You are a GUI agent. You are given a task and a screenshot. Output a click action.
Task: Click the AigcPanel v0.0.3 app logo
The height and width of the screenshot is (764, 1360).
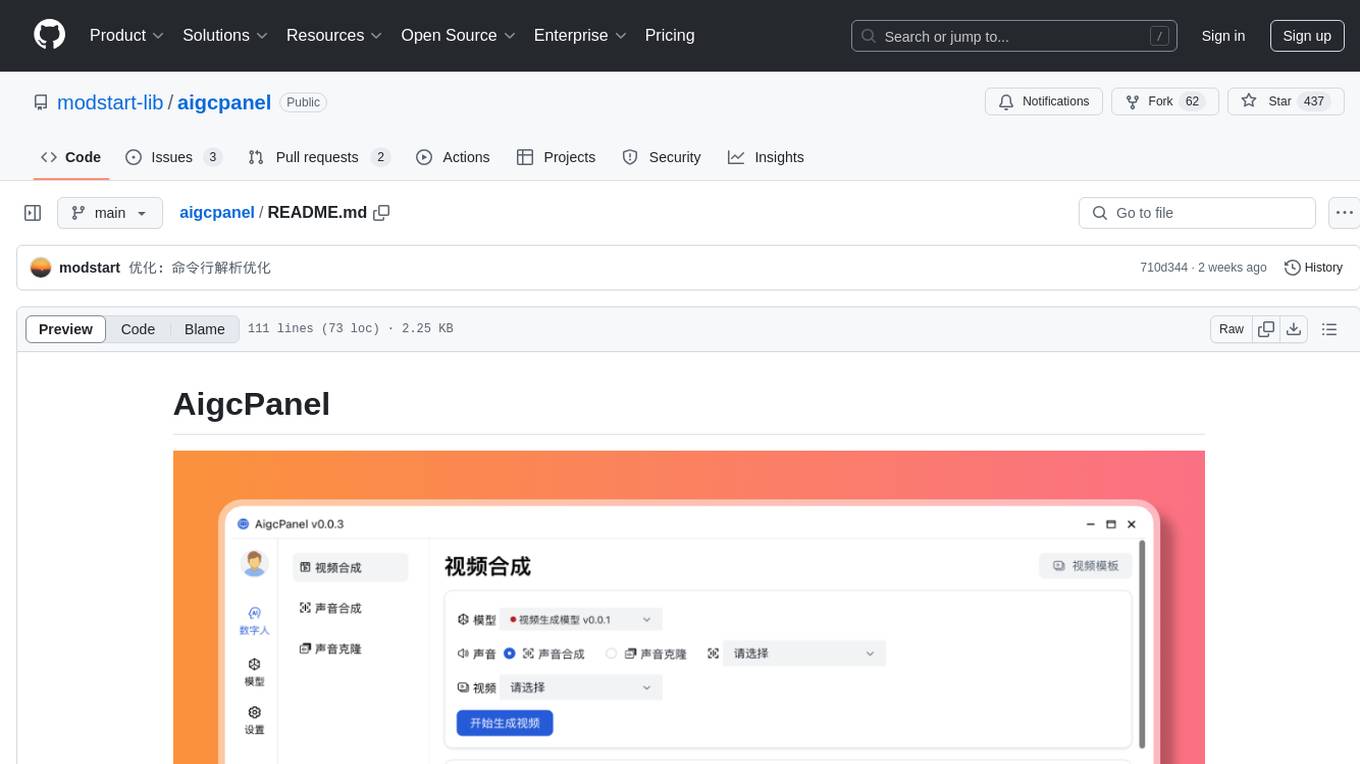[243, 524]
